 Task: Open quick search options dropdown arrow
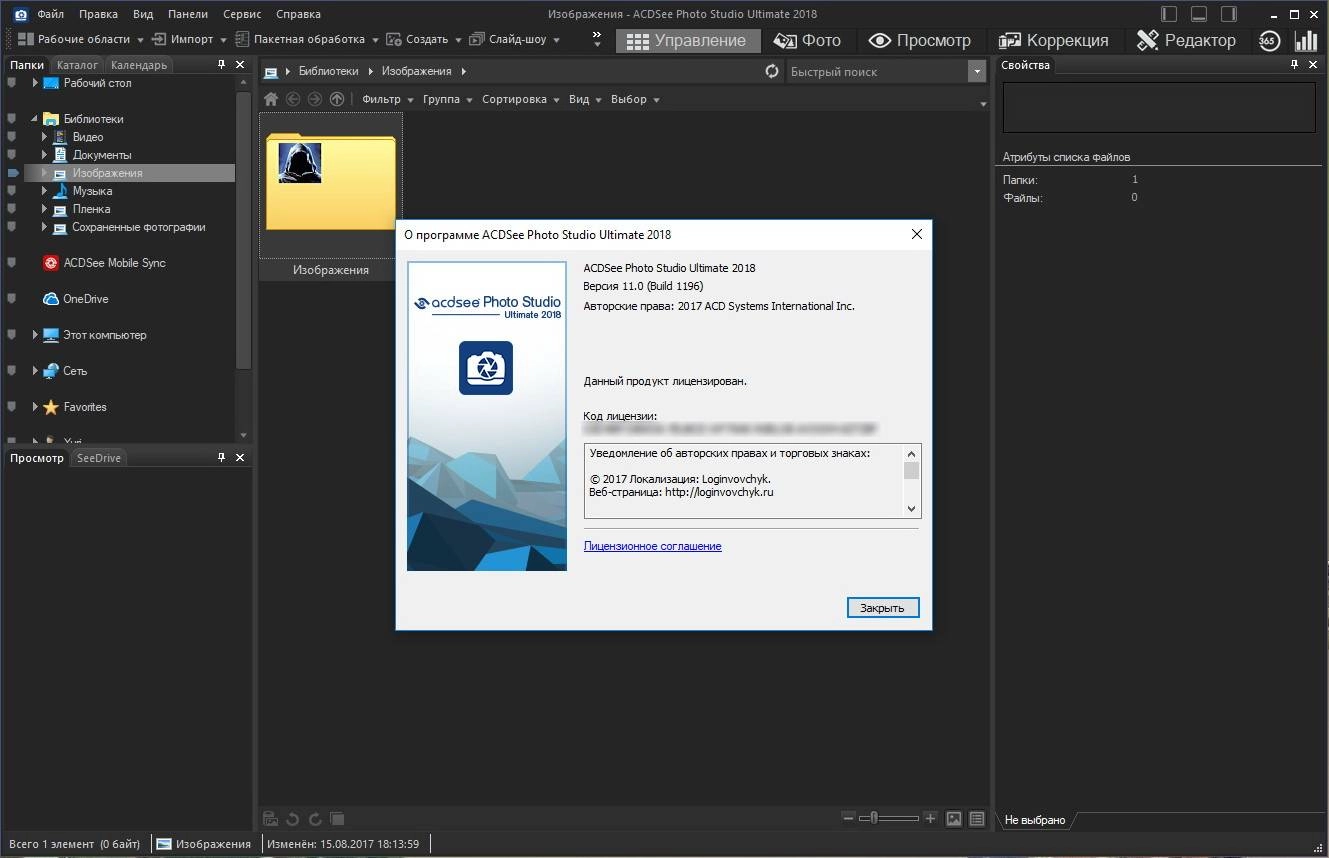[x=976, y=71]
